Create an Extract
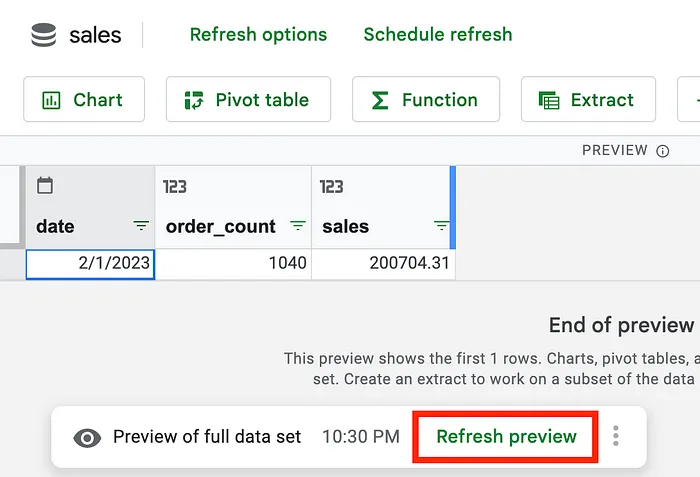 click(588, 99)
